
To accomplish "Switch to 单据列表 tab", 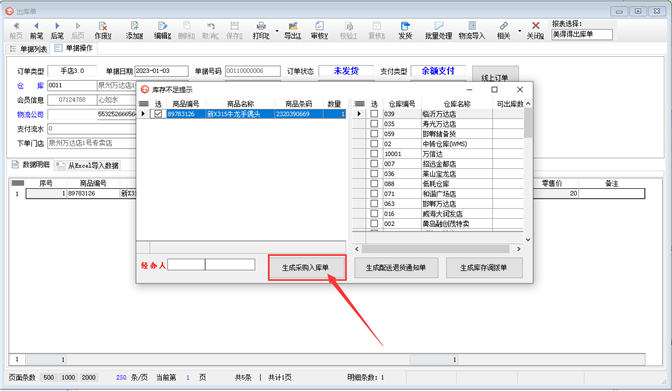I will pyautogui.click(x=29, y=49).
